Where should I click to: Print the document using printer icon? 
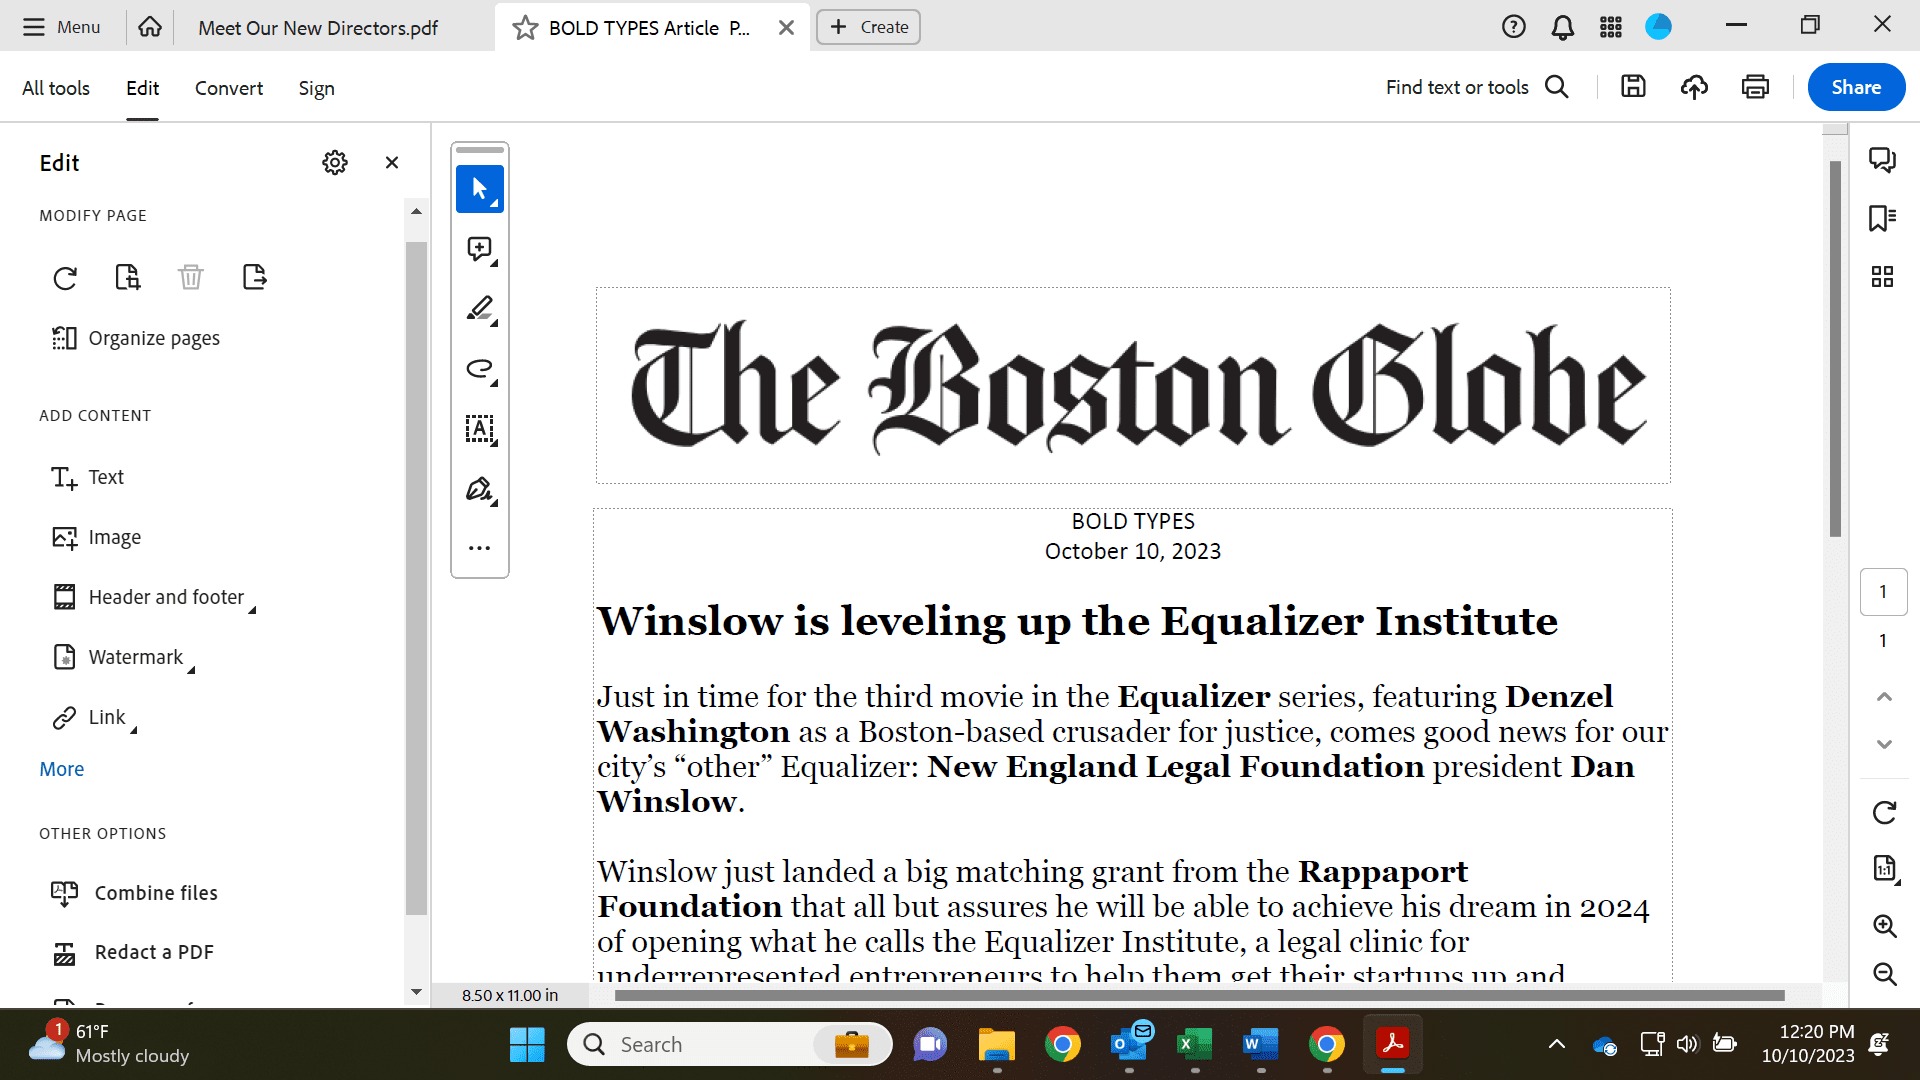pos(1755,87)
